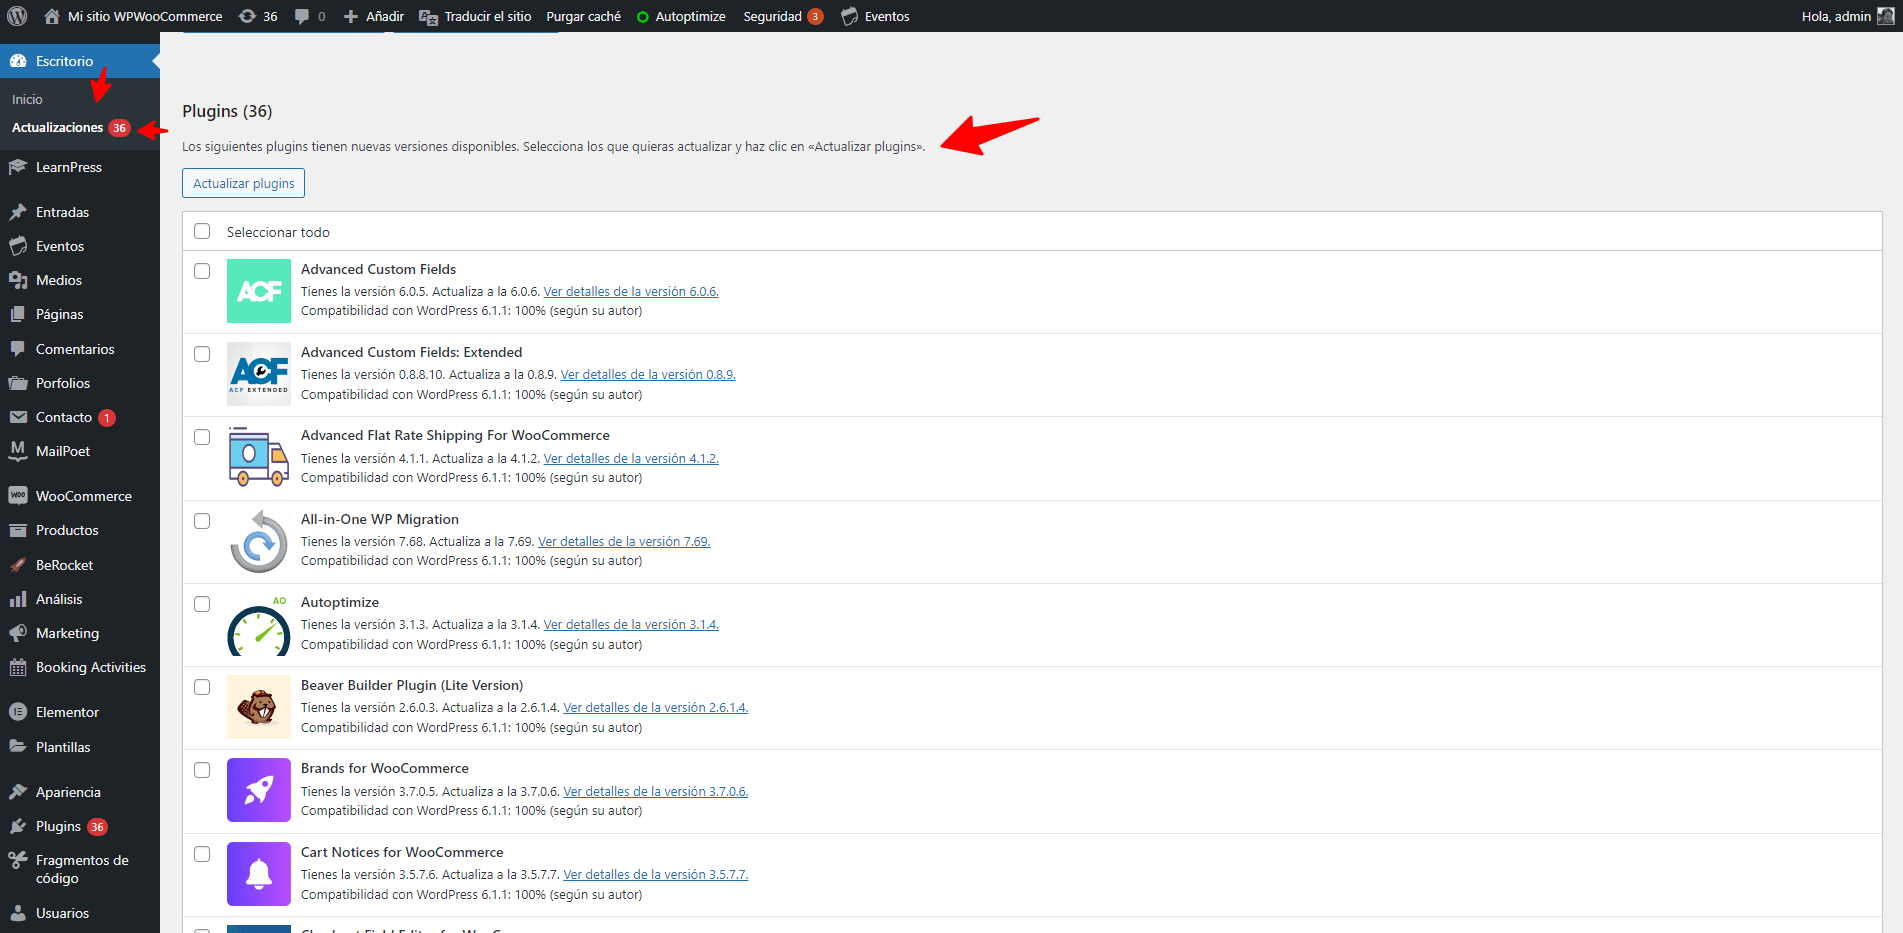Open the Añadir new content menu

coord(374,16)
